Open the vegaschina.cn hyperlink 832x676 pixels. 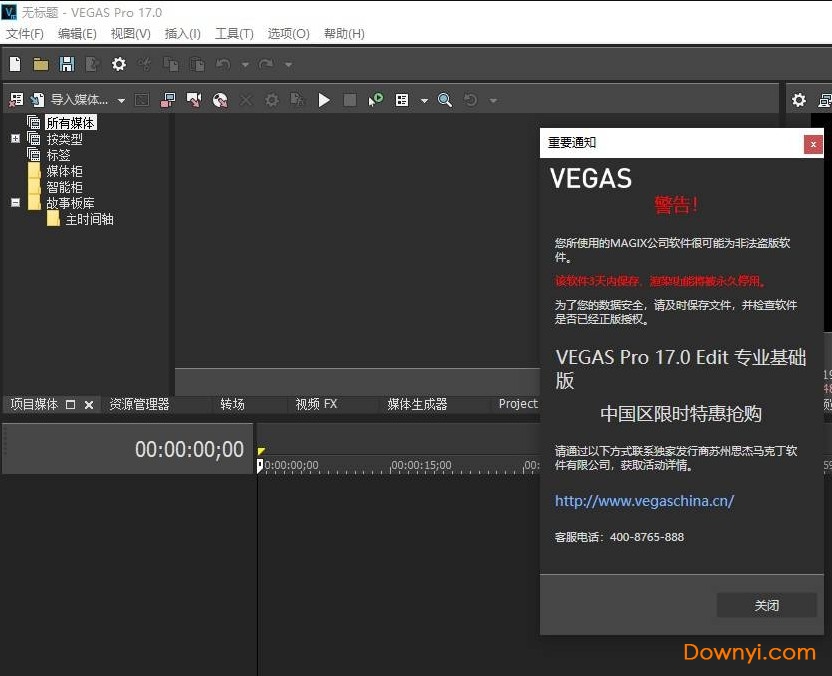click(644, 501)
